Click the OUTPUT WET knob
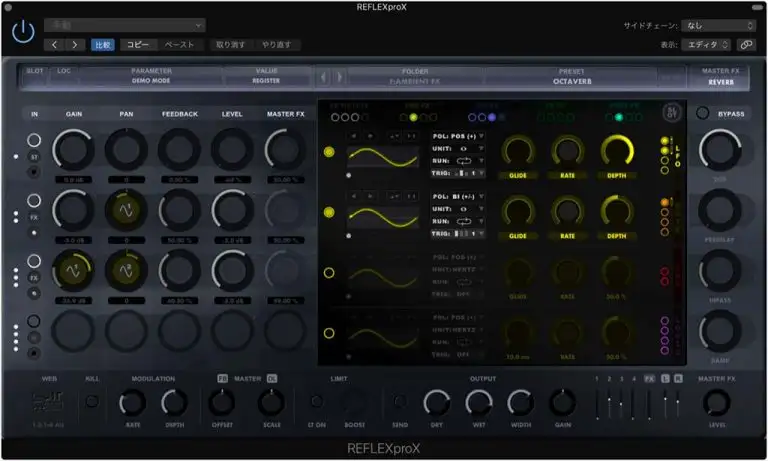 coord(479,403)
